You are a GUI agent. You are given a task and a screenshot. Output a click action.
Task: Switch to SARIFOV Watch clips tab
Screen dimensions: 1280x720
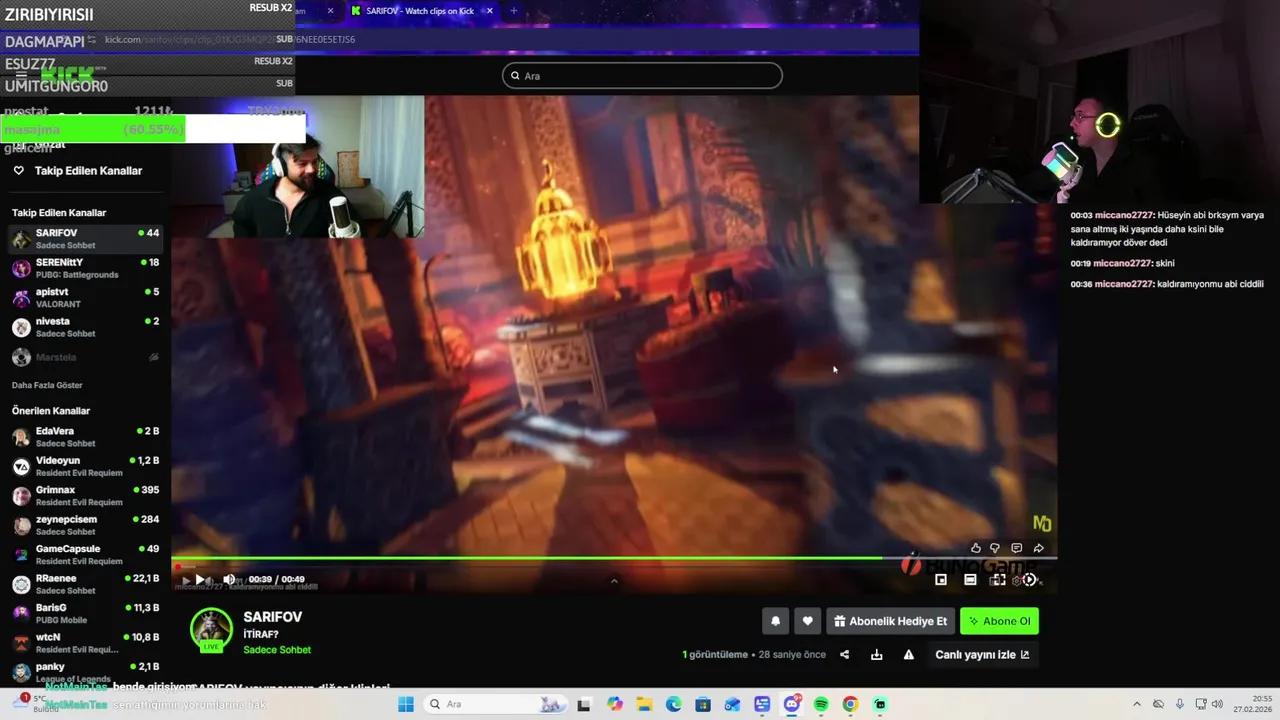pyautogui.click(x=420, y=11)
